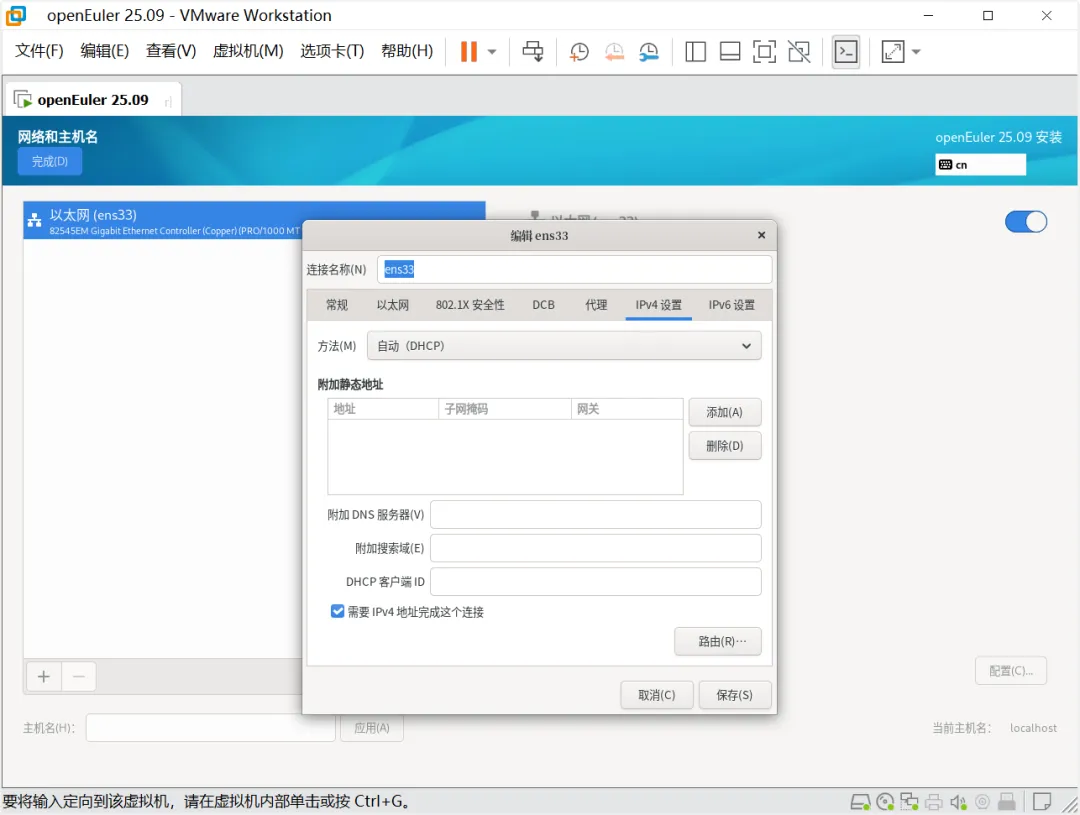Open the 方法 自动 (DHCP) dropdown
Screen dimensions: 1080x815
point(564,346)
